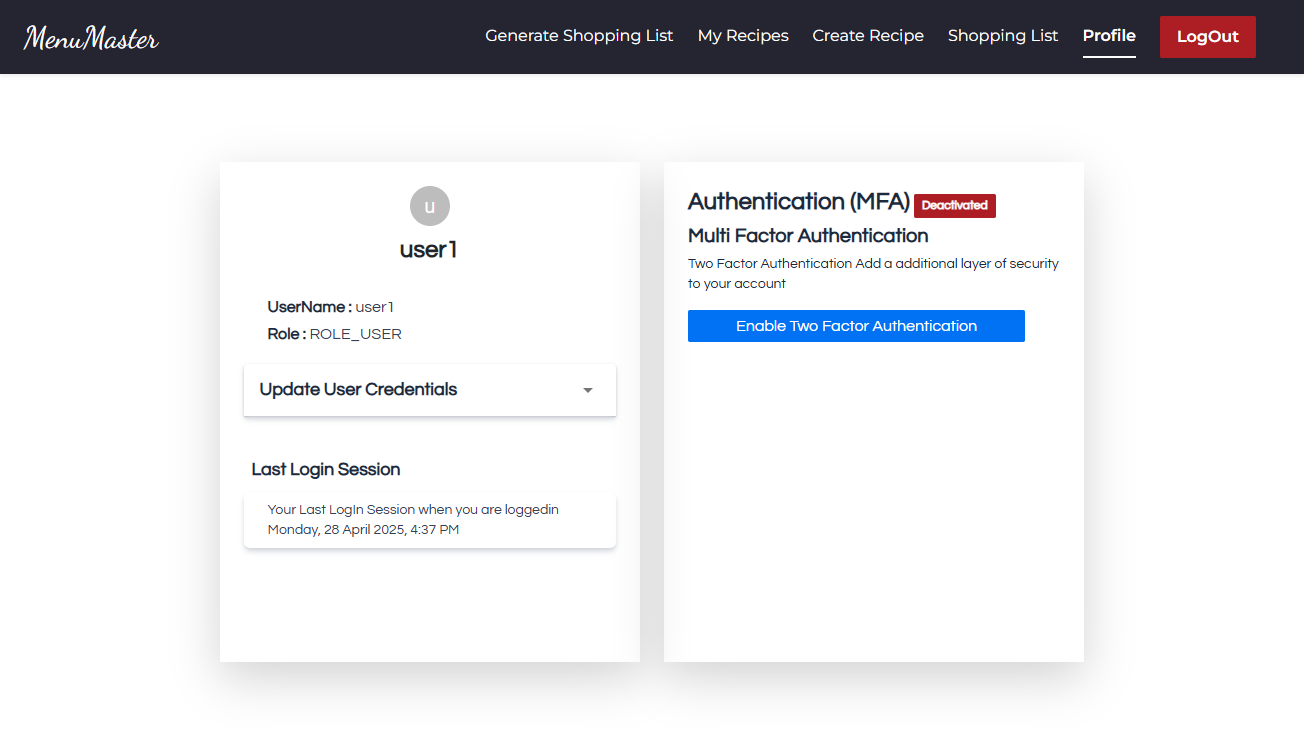Click the red LogOut button
This screenshot has width=1304, height=729.
[x=1208, y=37]
